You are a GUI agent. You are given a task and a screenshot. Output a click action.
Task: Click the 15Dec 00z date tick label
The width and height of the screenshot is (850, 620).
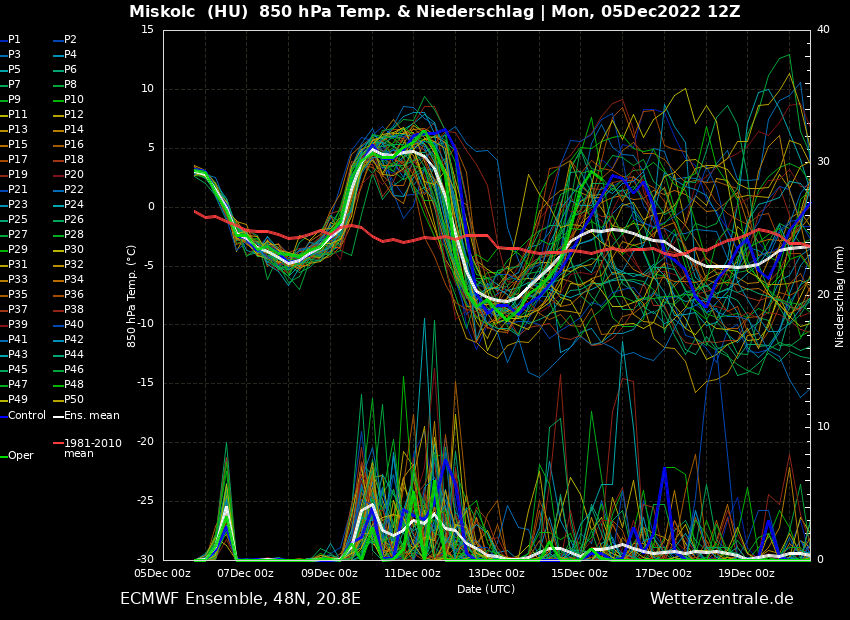click(x=579, y=573)
